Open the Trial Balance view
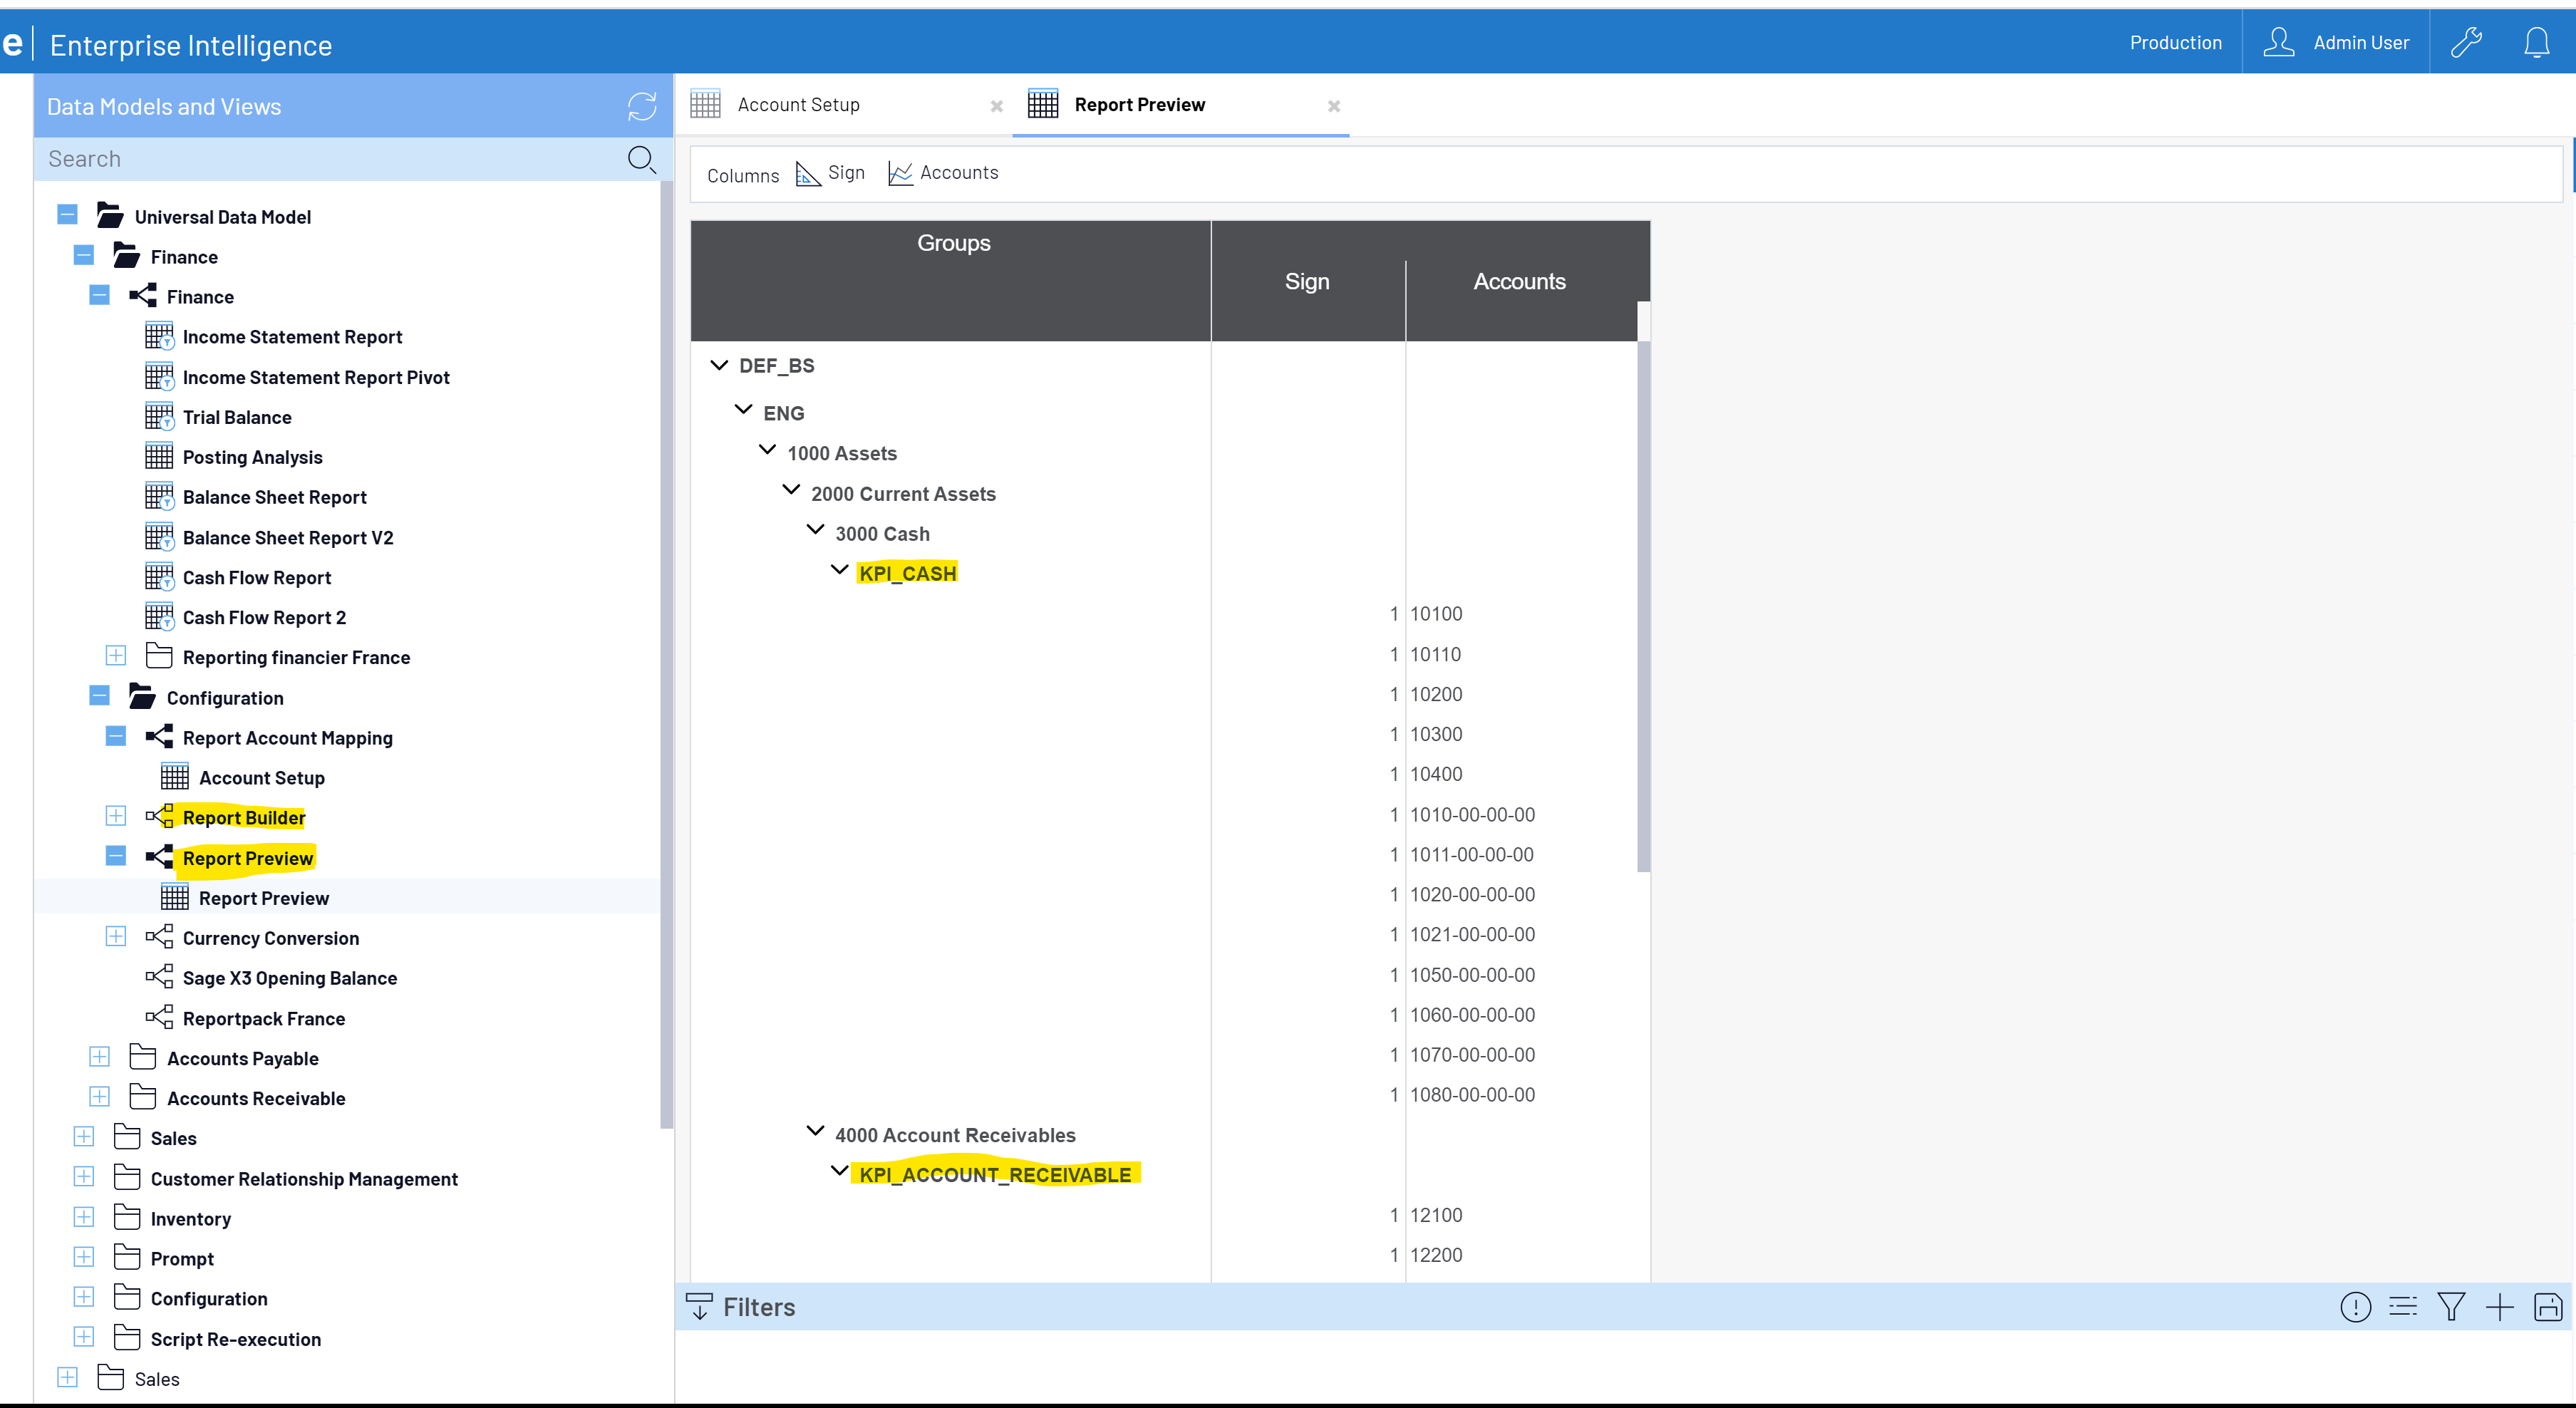 coord(237,417)
